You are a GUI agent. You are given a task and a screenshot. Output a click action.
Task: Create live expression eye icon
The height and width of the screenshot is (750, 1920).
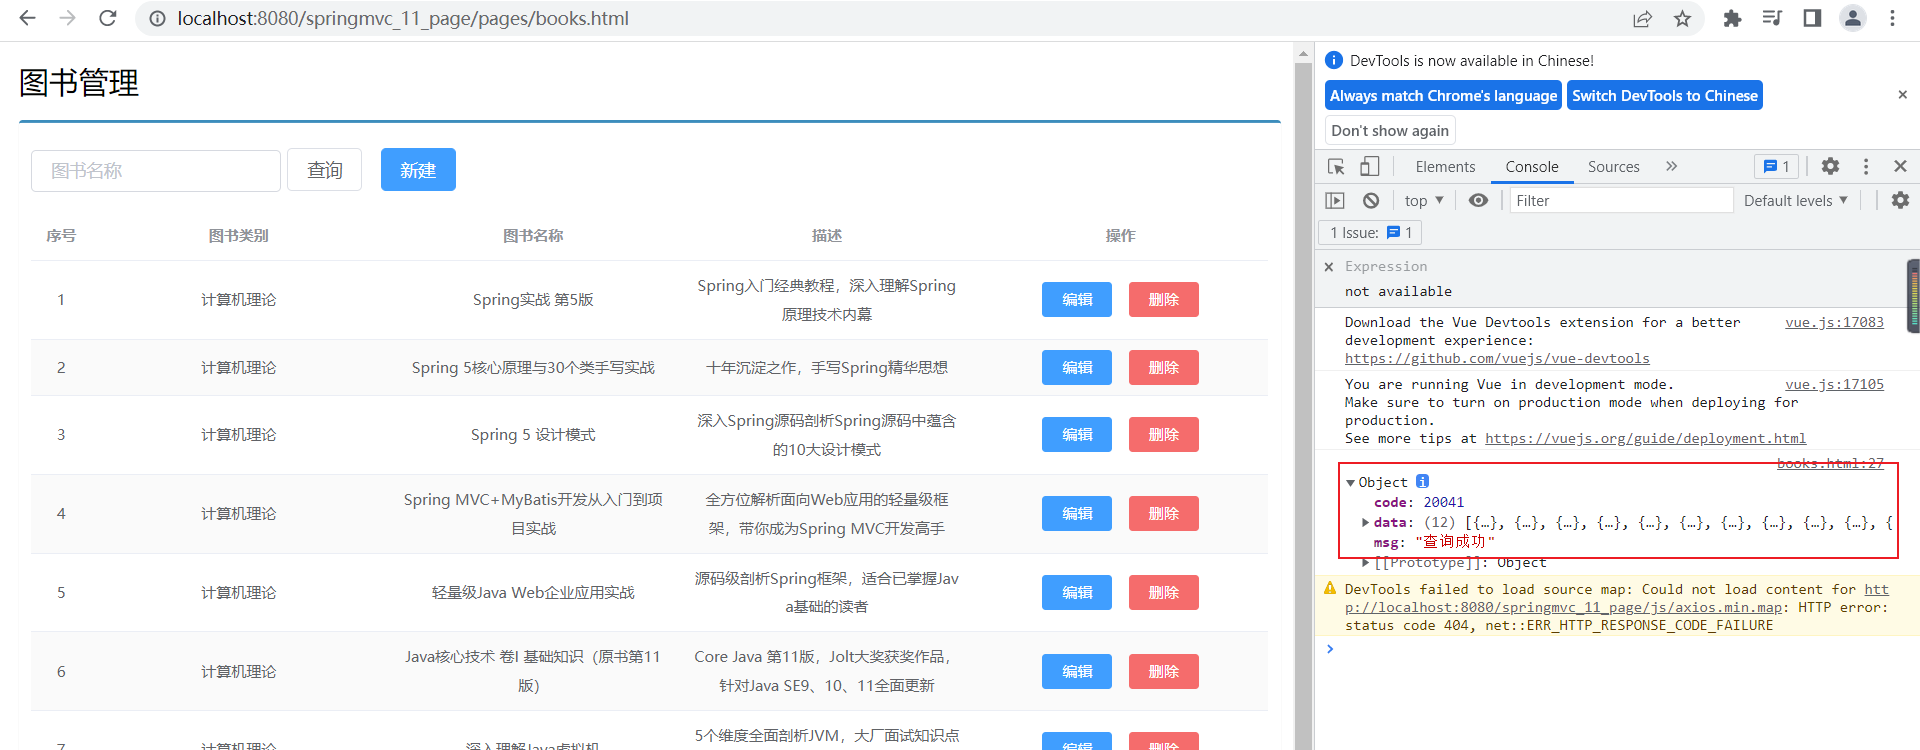point(1478,201)
